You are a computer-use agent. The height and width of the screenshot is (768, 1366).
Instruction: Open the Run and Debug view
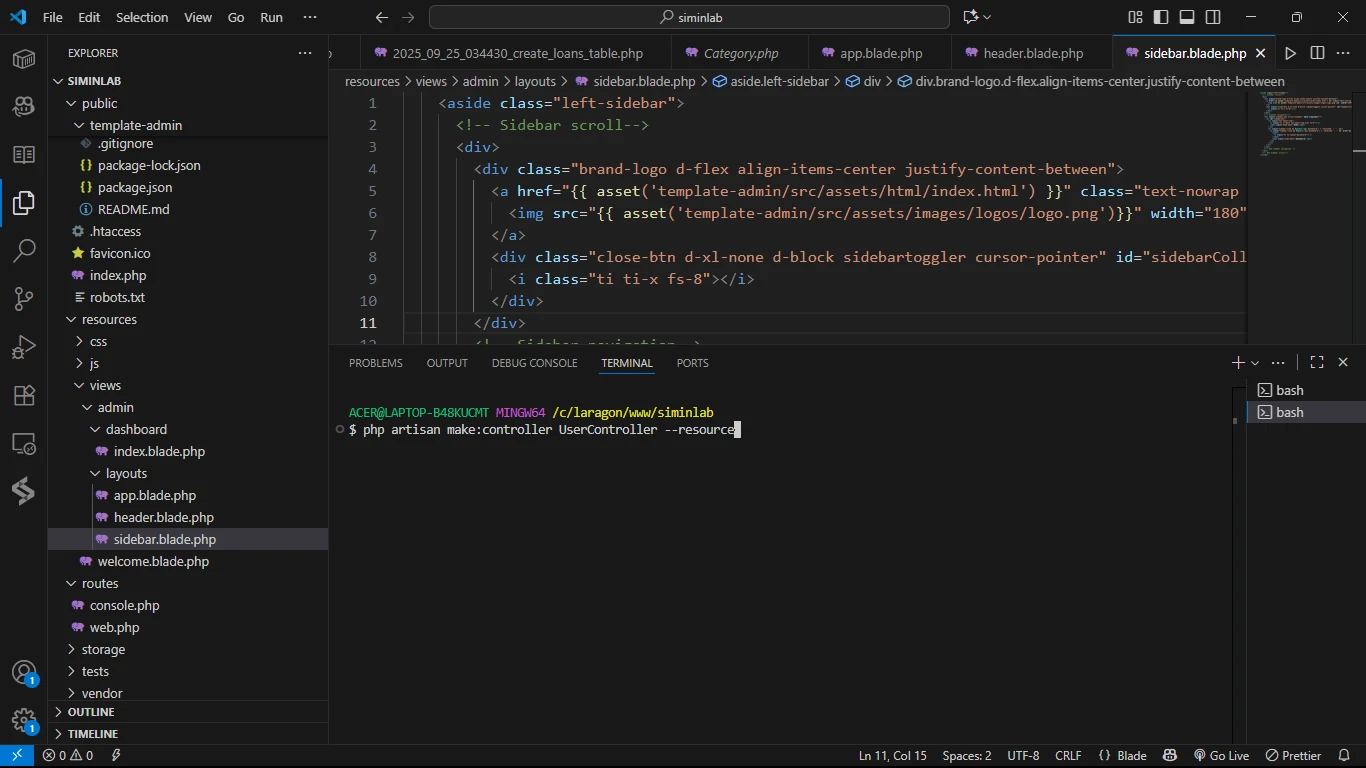tap(24, 347)
